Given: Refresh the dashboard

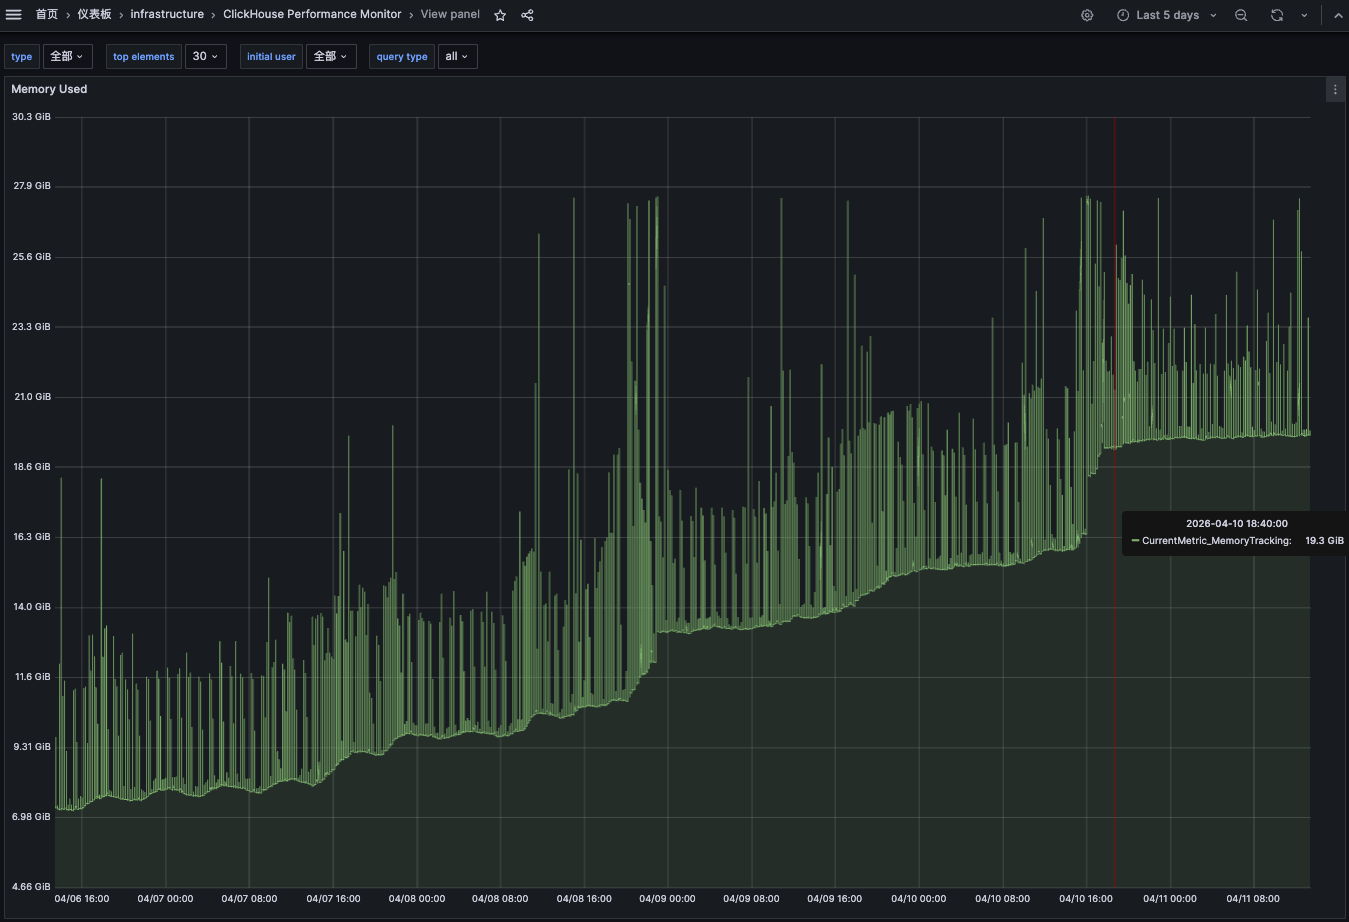Looking at the screenshot, I should pyautogui.click(x=1277, y=15).
